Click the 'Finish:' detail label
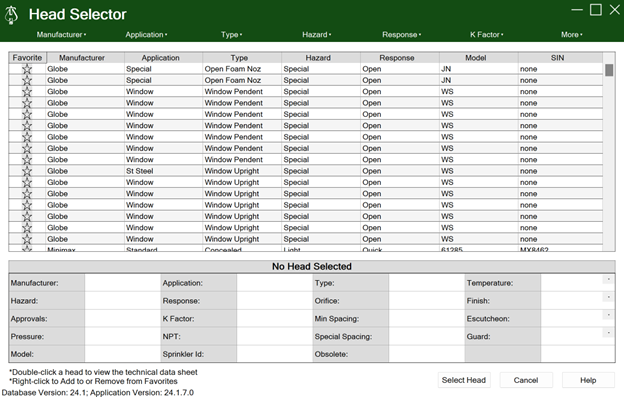The height and width of the screenshot is (397, 624). click(x=478, y=301)
